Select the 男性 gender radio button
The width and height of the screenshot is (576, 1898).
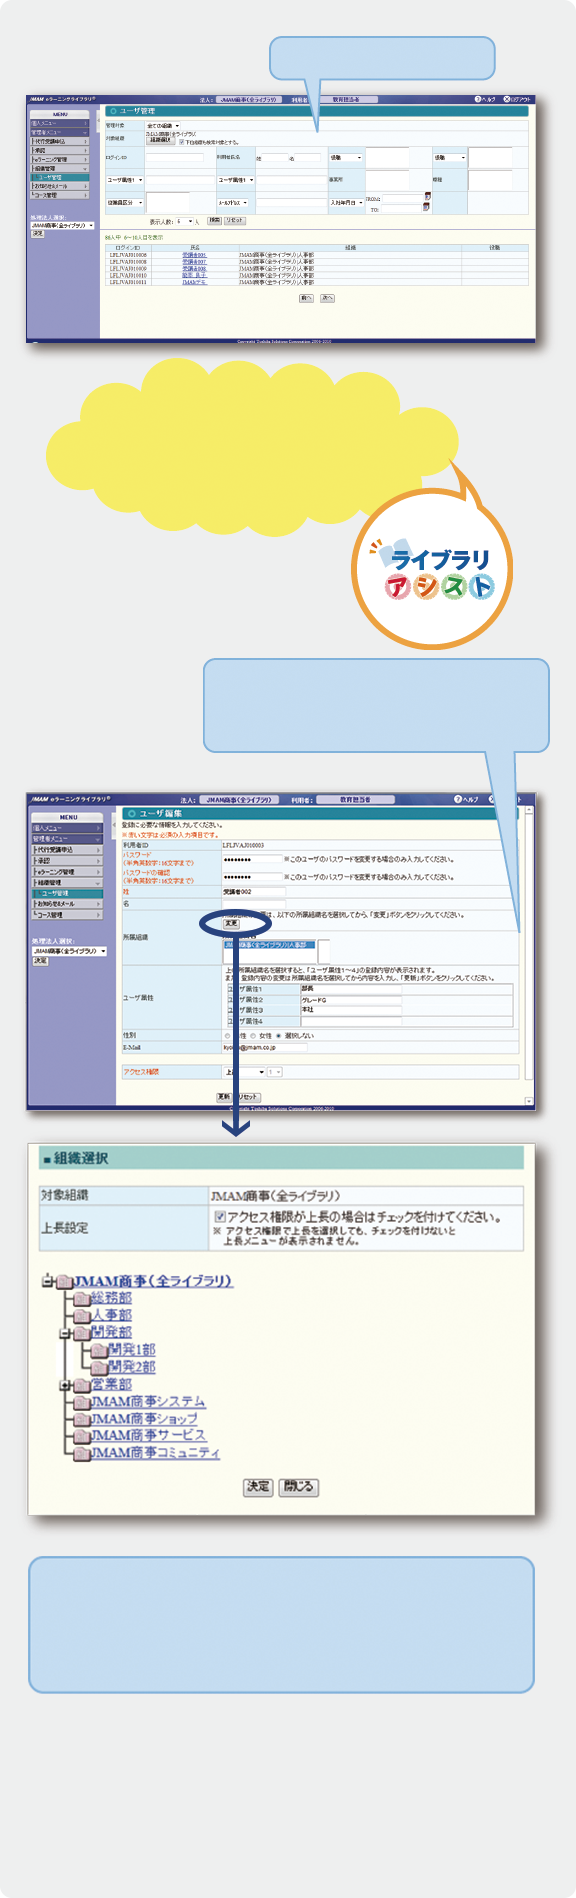pos(229,1035)
